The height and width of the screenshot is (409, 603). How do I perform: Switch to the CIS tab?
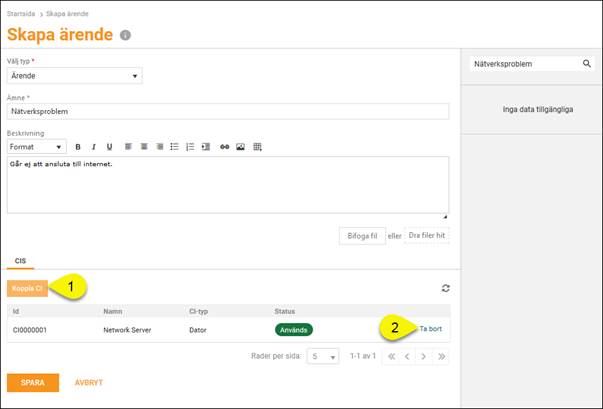pos(19,260)
